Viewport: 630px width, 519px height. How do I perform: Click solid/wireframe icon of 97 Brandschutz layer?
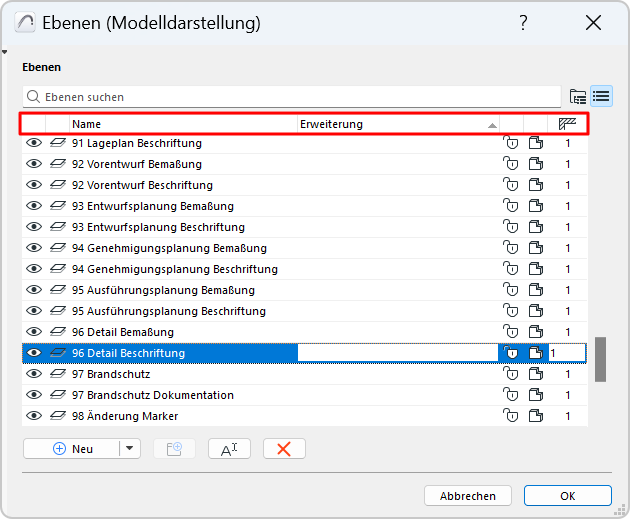pyautogui.click(x=536, y=374)
